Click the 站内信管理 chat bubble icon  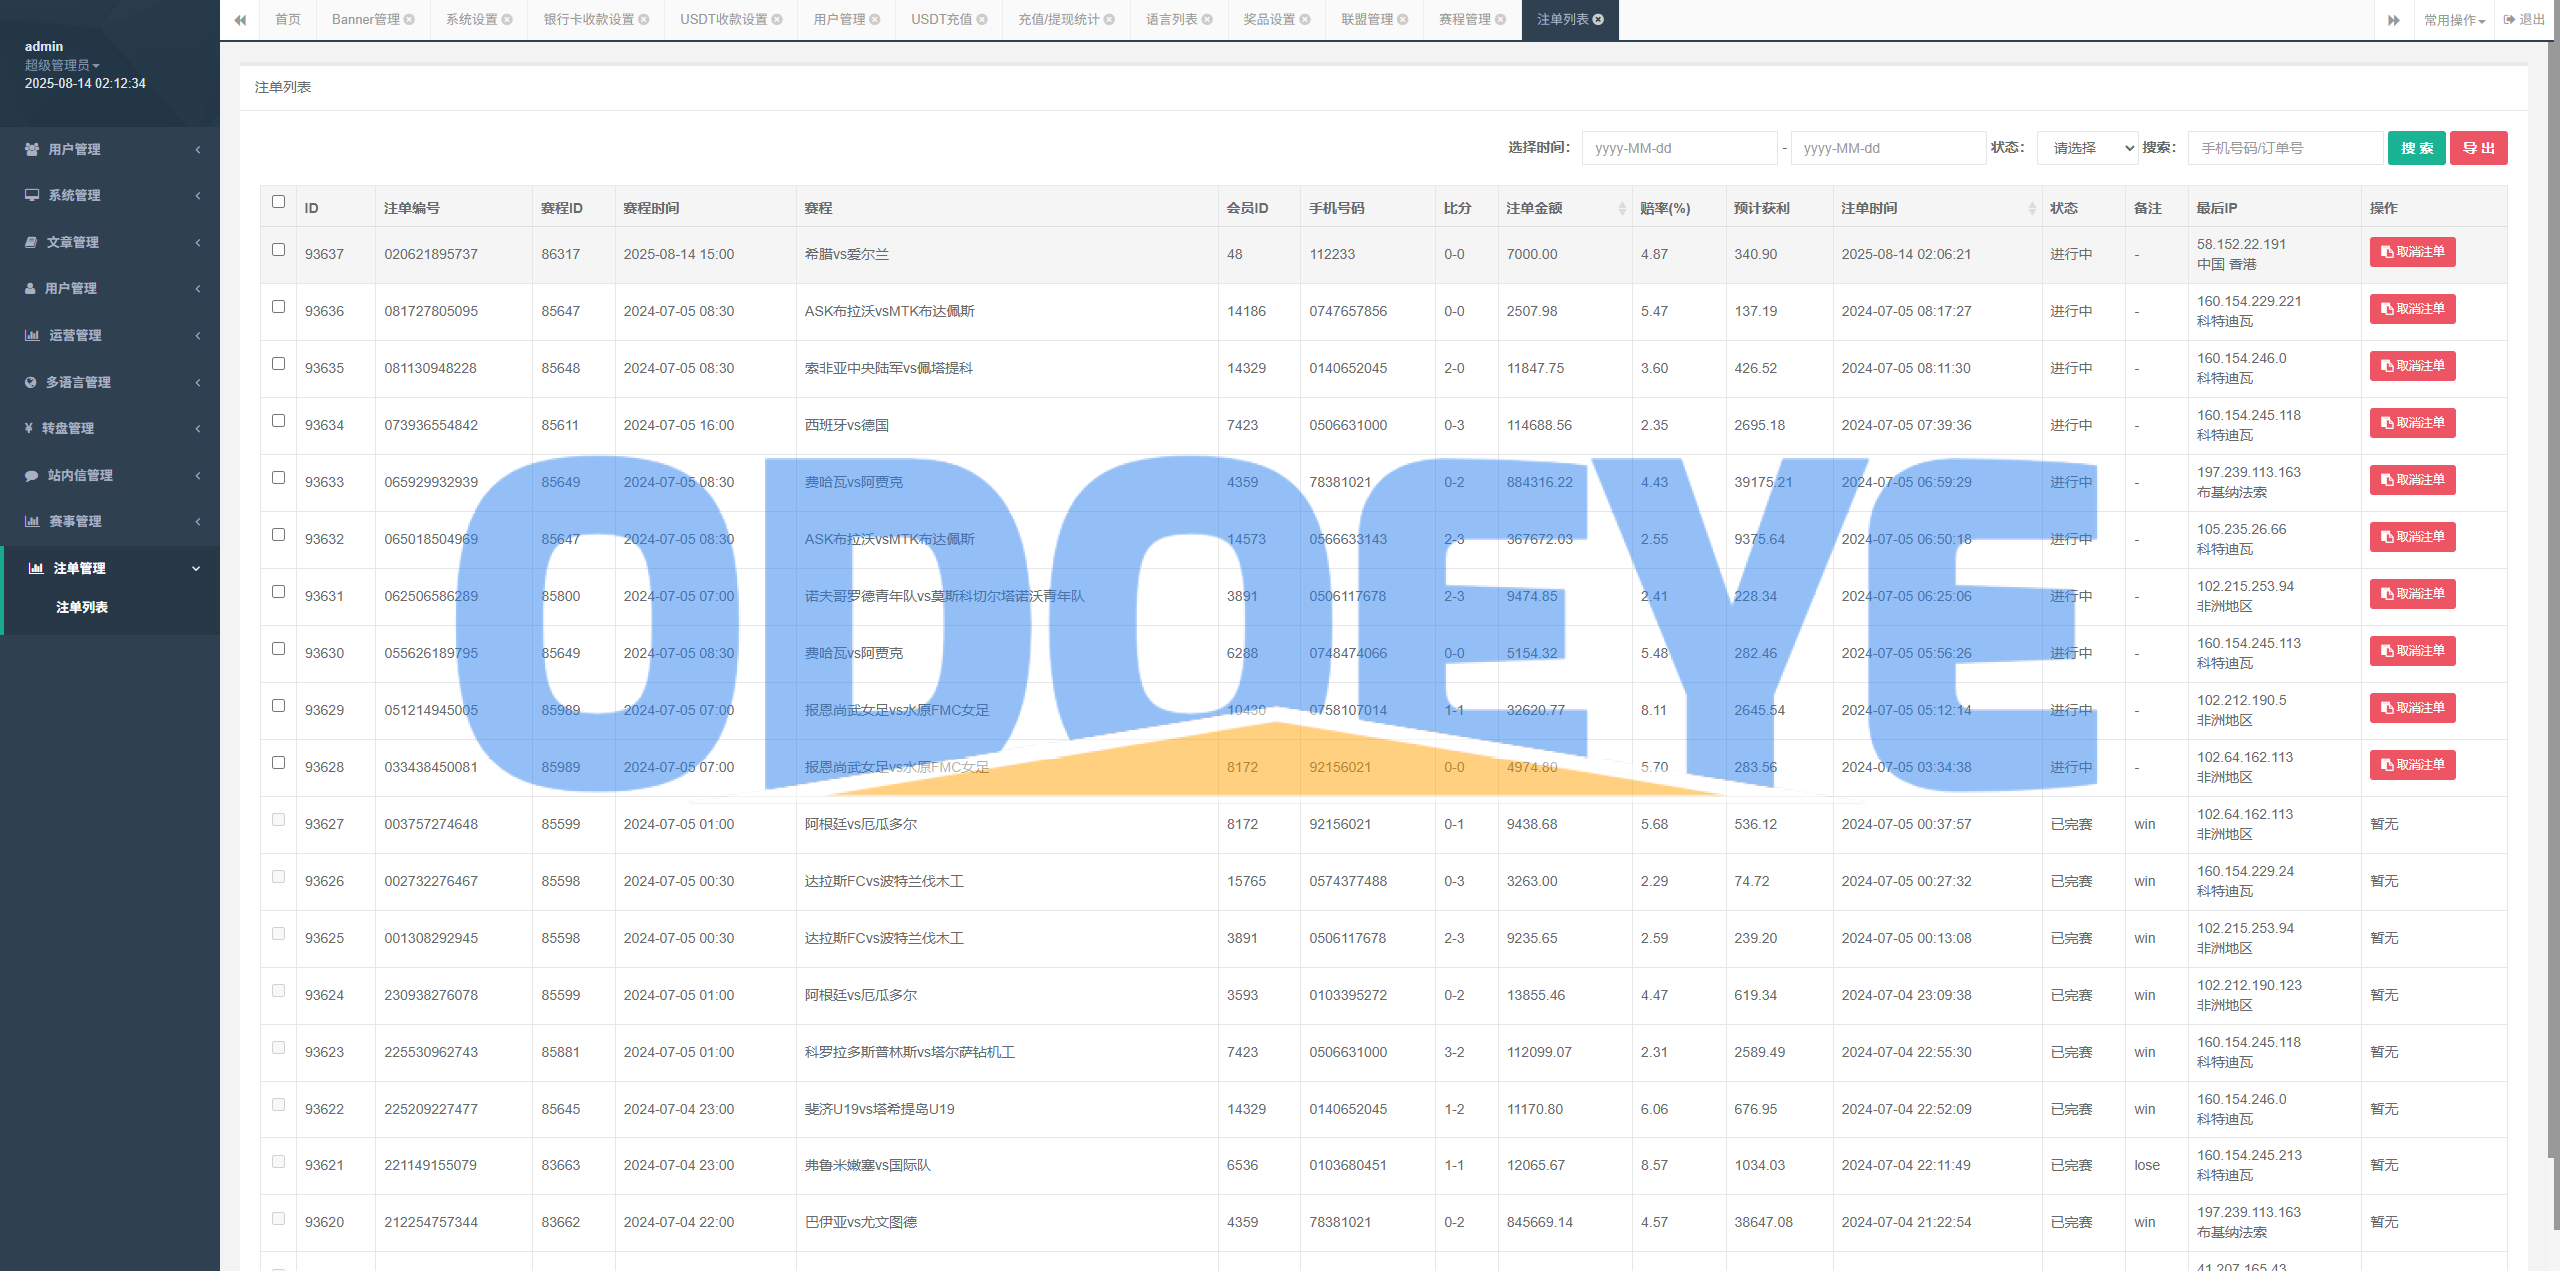(x=32, y=475)
